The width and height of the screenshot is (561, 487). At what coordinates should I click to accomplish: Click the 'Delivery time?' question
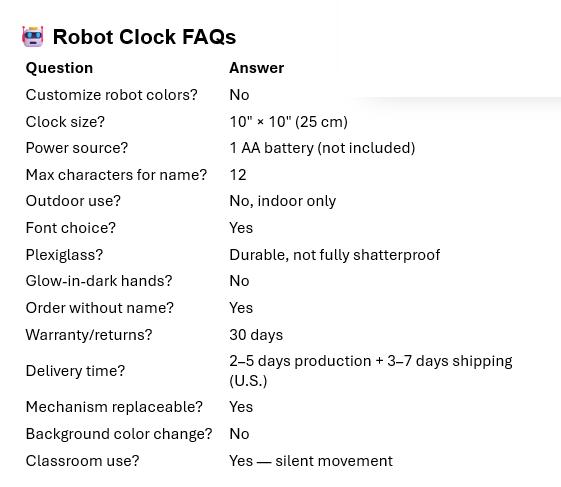click(75, 371)
